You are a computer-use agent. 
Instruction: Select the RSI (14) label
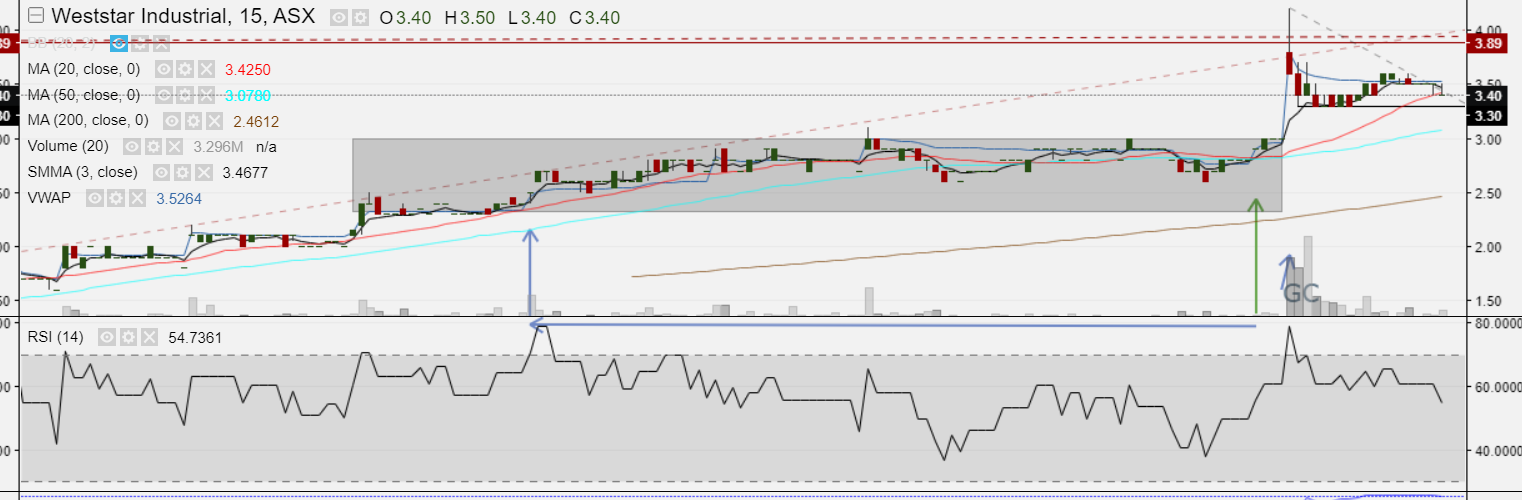coord(58,337)
